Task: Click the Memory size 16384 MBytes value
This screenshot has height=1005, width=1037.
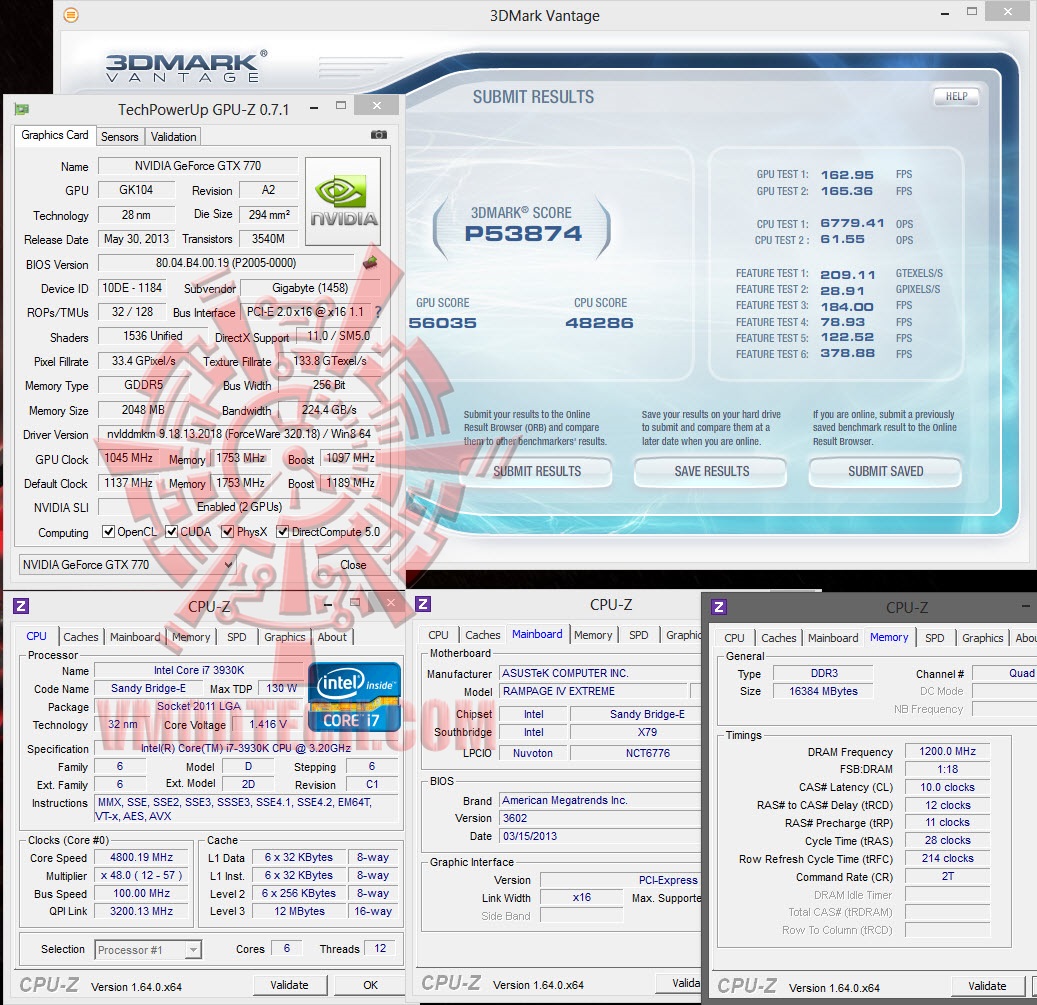Action: (x=823, y=691)
